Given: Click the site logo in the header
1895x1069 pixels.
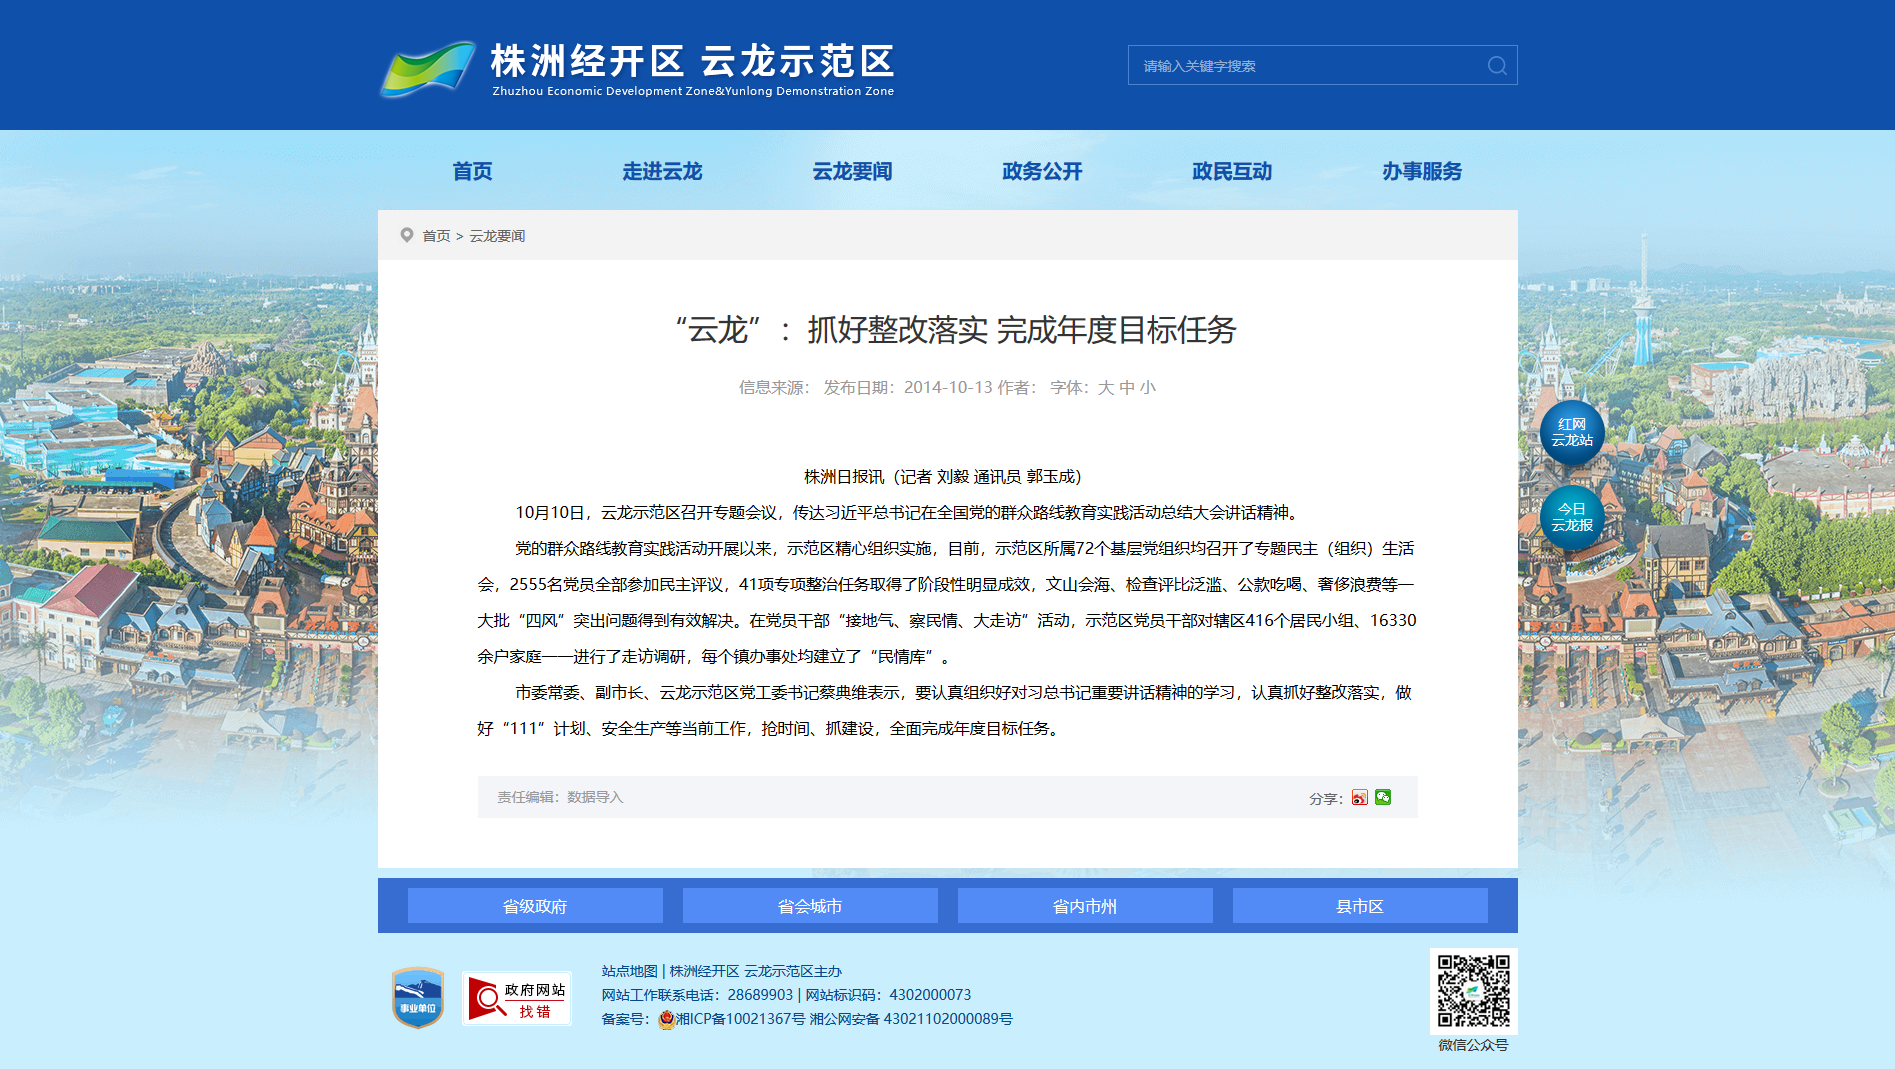Looking at the screenshot, I should [637, 69].
